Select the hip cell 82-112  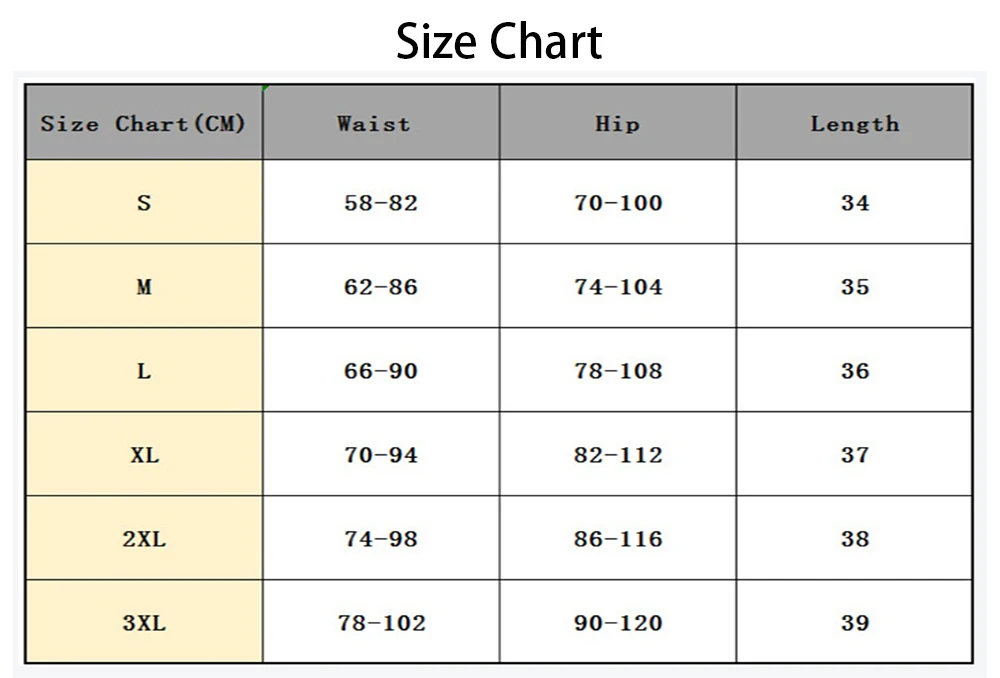(x=617, y=454)
